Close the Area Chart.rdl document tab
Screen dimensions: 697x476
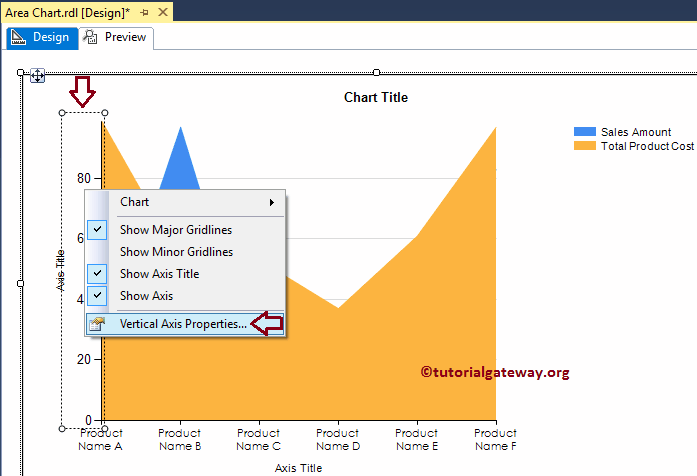point(161,11)
